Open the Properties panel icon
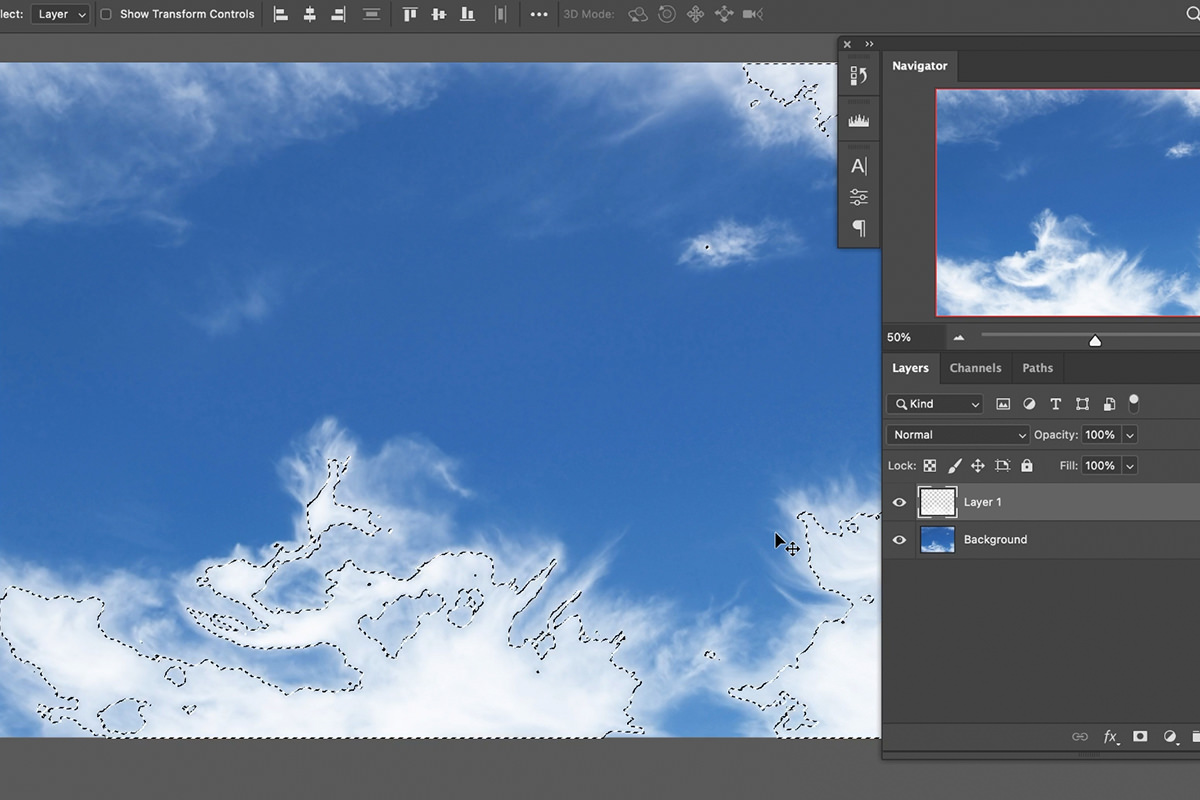The image size is (1200, 800). pos(858,75)
